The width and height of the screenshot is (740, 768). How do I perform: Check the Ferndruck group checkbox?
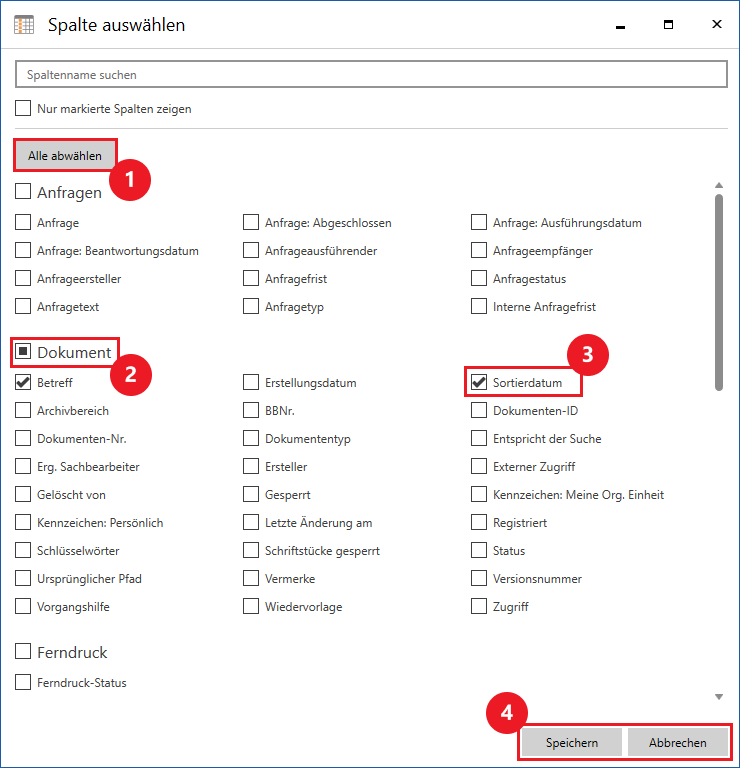(23, 651)
